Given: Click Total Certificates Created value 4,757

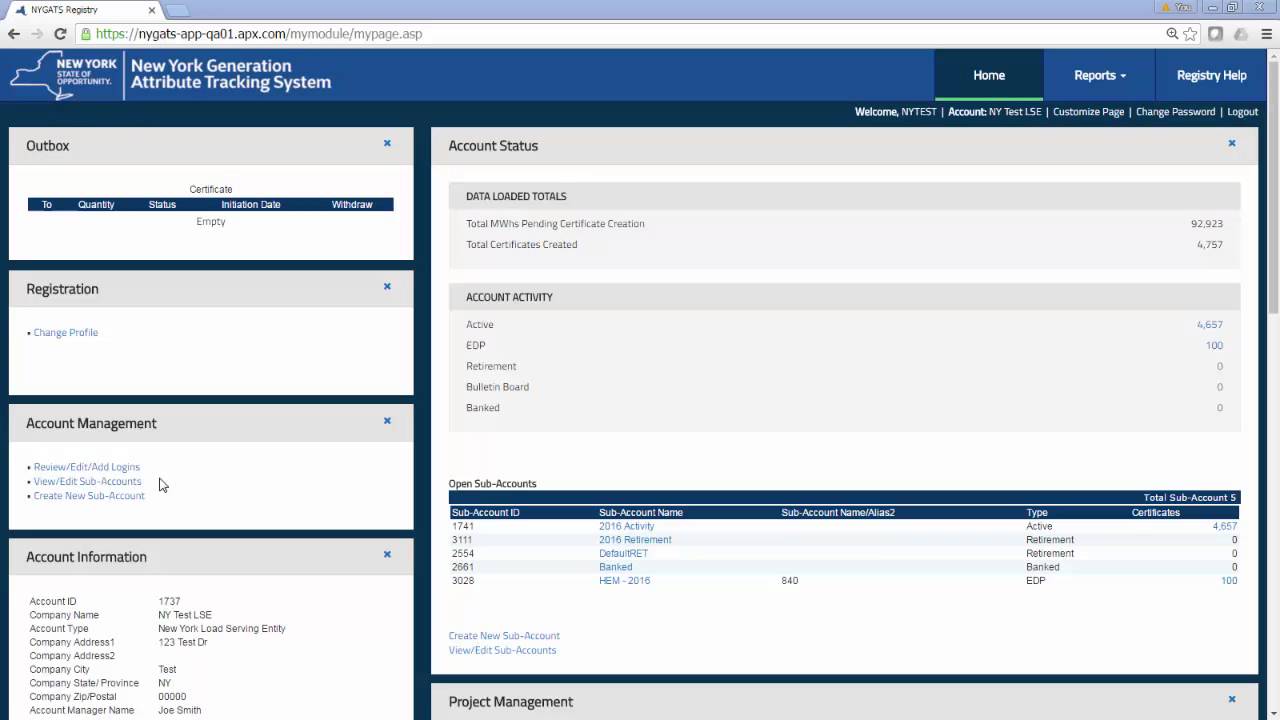Looking at the screenshot, I should pyautogui.click(x=1209, y=244).
